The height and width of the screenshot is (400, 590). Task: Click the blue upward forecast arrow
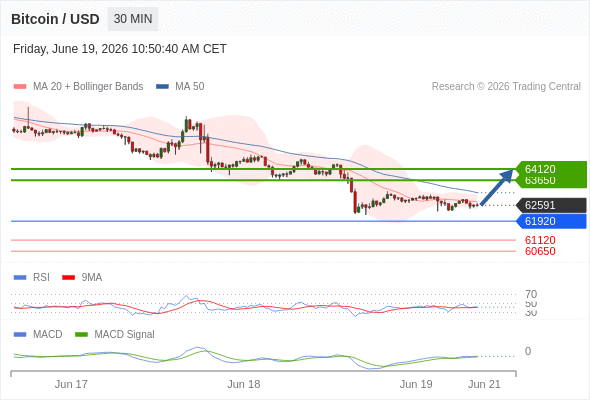pyautogui.click(x=497, y=187)
